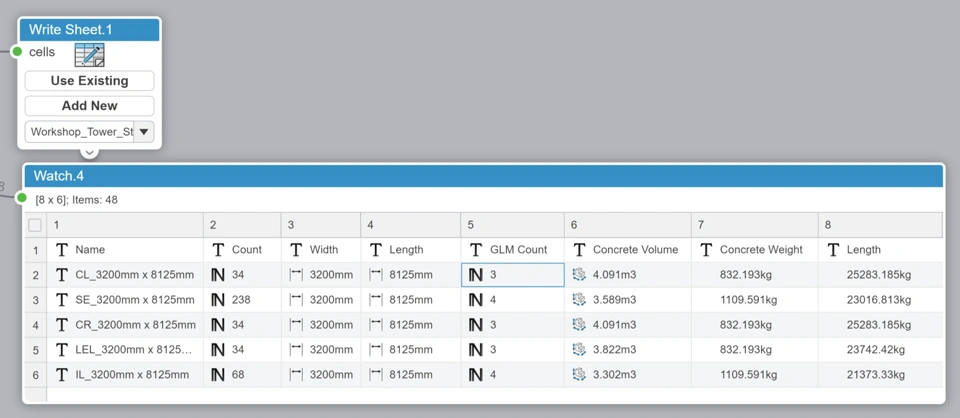This screenshot has height=418, width=960.
Task: Click the volume icon beside 3.302m3
Action: (x=579, y=374)
